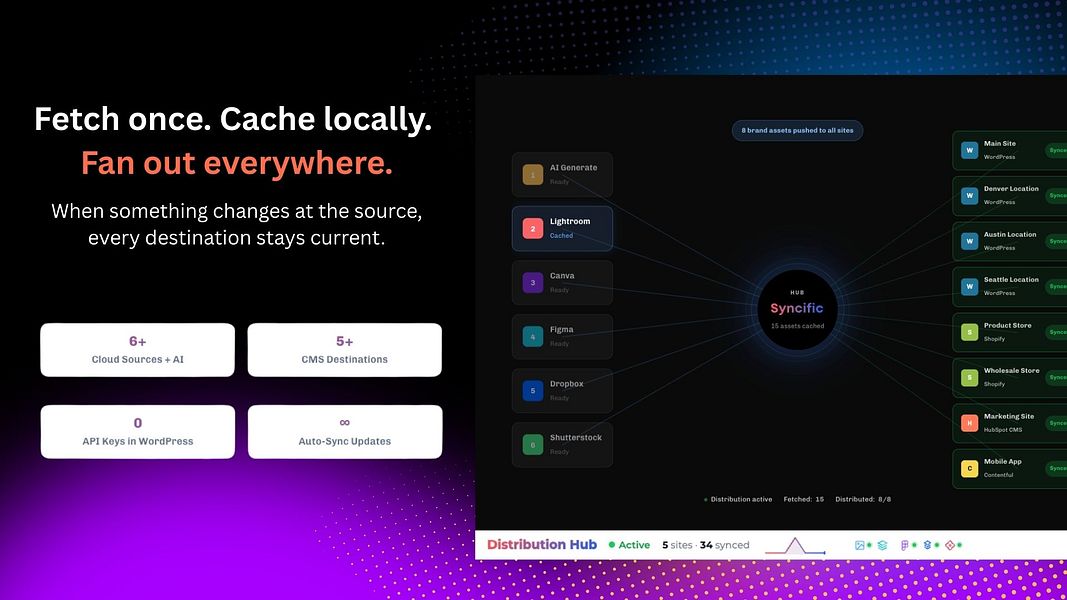
Task: Click the stacked layers icon in Distribution Hub bar
Action: tap(882, 545)
